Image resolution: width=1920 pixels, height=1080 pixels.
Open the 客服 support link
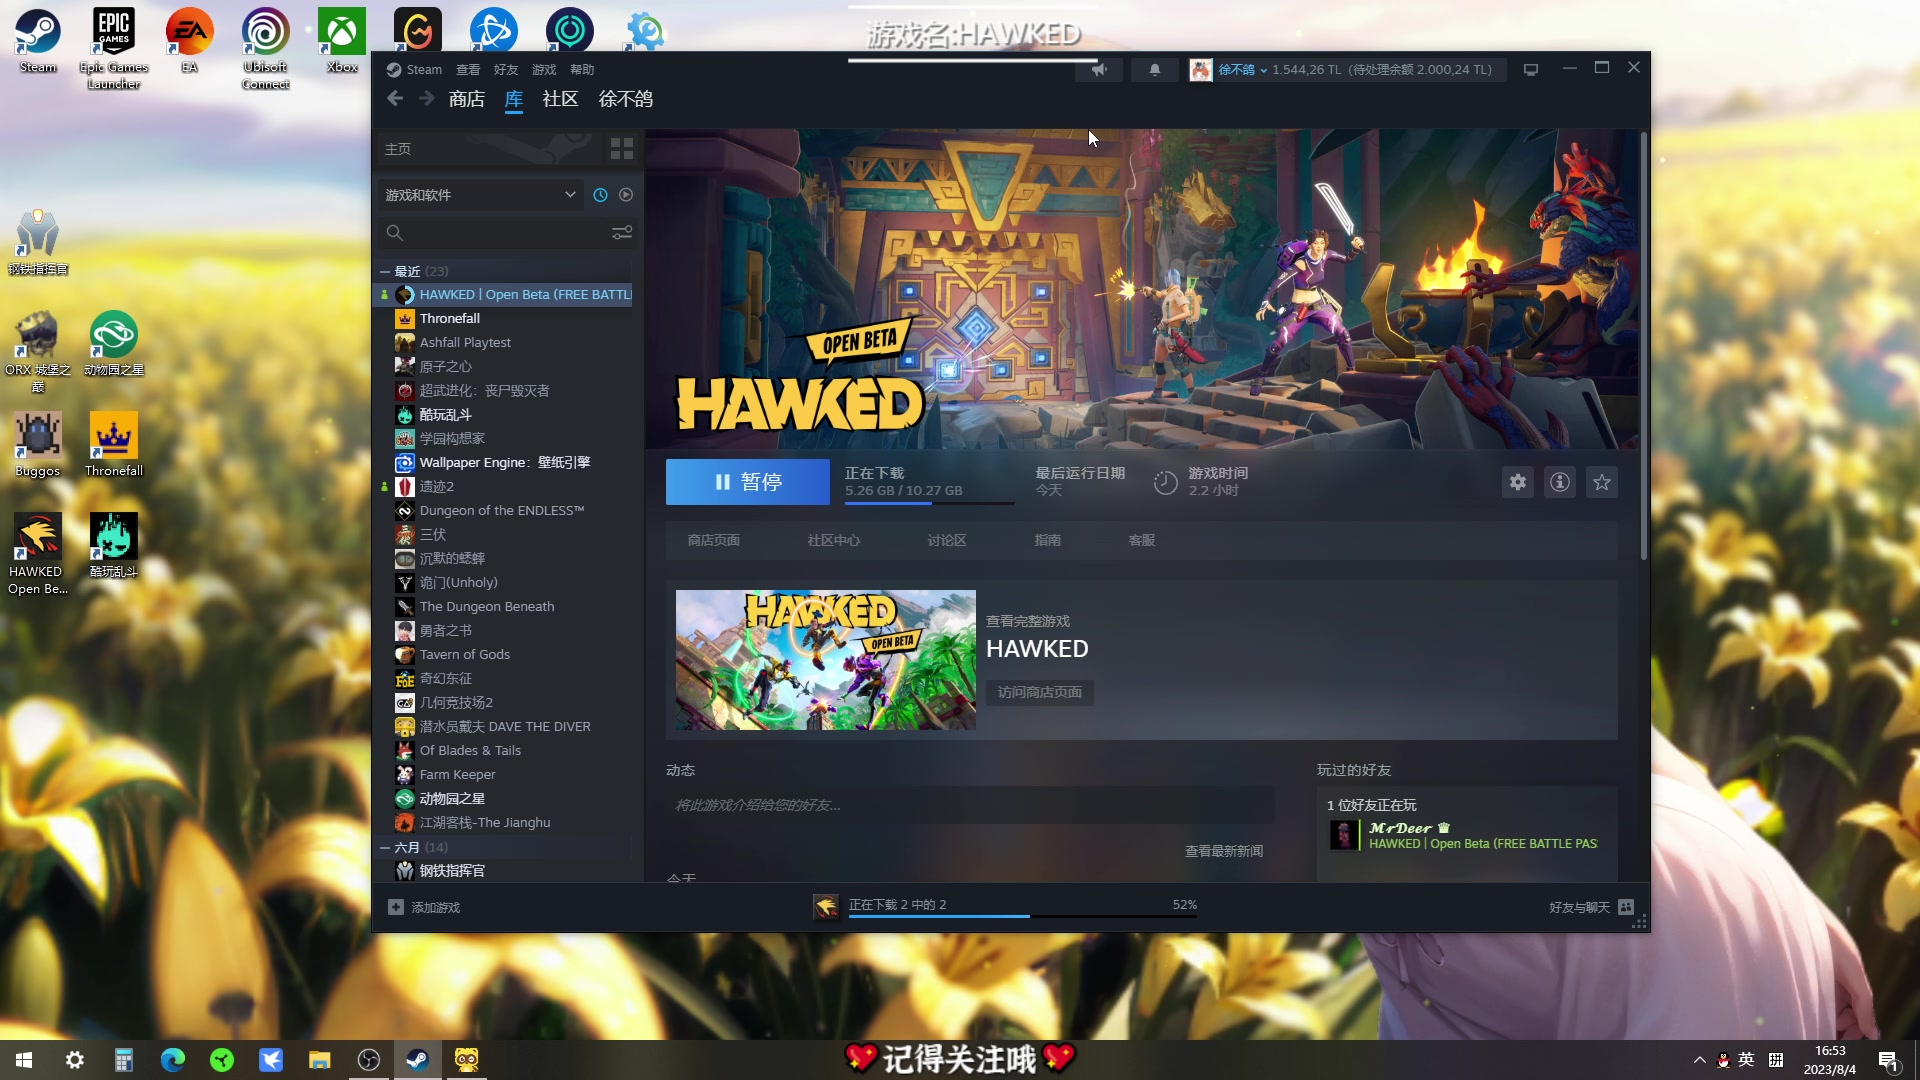[1142, 540]
